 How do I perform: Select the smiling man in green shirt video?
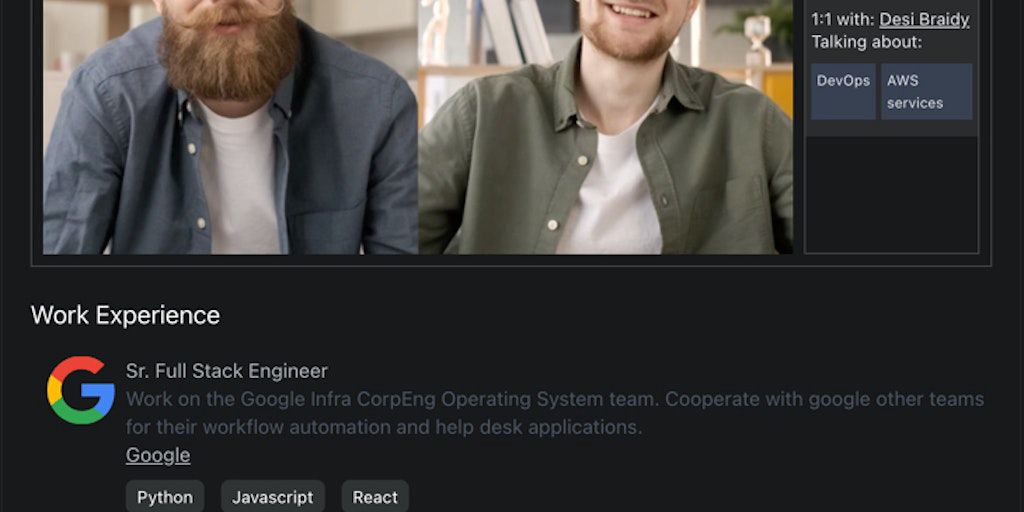(605, 127)
